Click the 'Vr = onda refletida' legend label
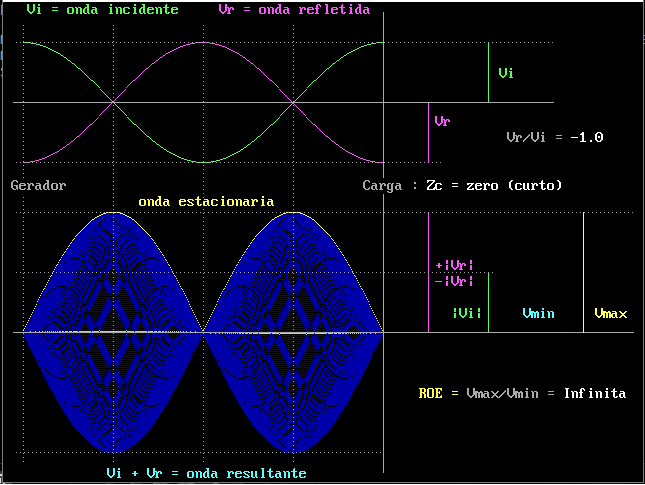Screen dimensions: 645x485 [294, 10]
